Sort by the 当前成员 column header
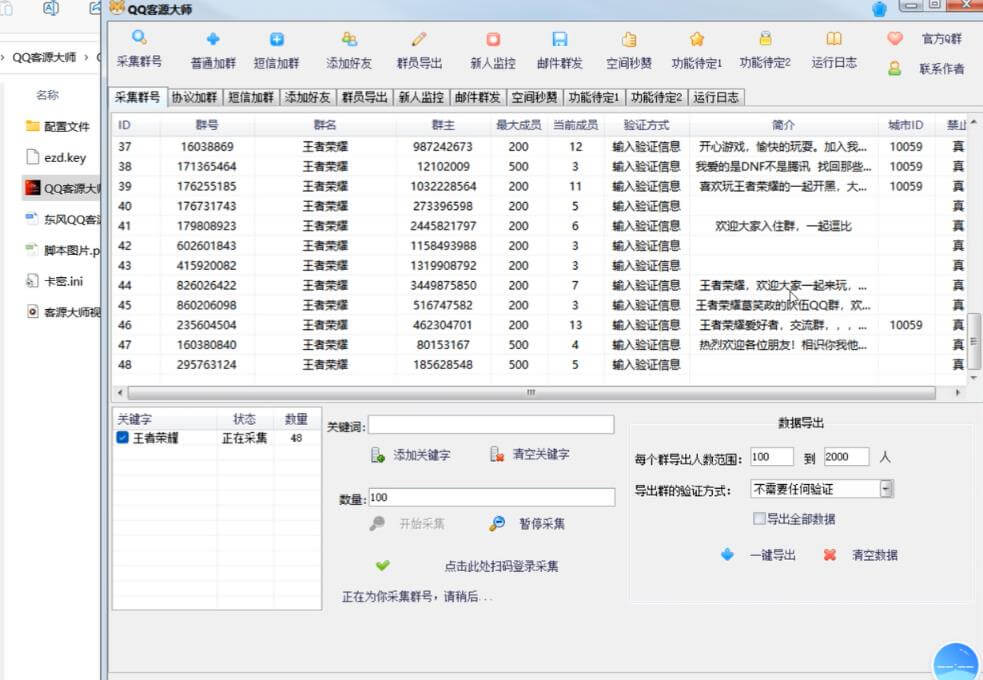 (576, 125)
